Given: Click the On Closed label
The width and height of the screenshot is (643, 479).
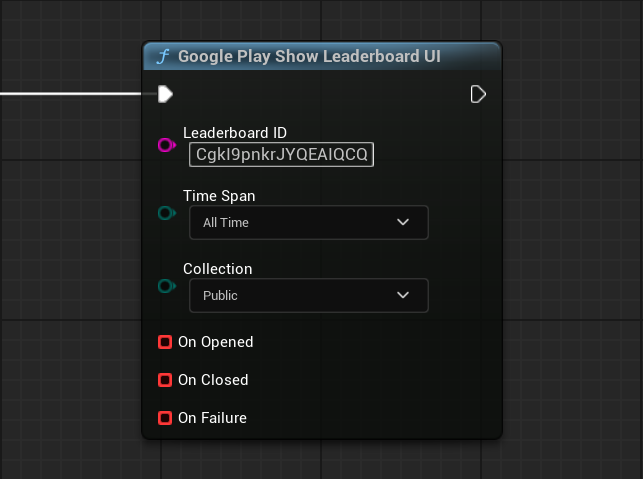Looking at the screenshot, I should pyautogui.click(x=213, y=380).
